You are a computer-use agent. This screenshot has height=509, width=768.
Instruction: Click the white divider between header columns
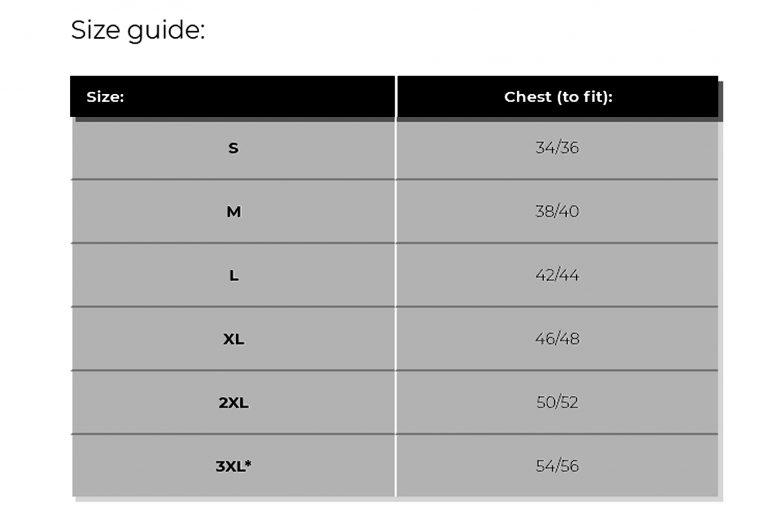tap(396, 97)
